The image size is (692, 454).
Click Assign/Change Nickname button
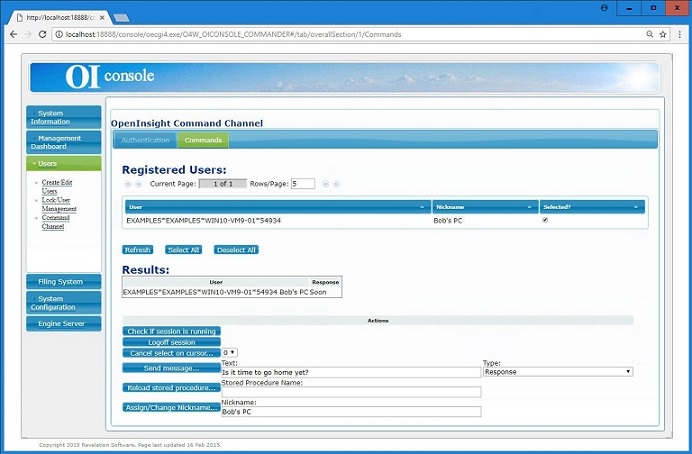click(171, 407)
